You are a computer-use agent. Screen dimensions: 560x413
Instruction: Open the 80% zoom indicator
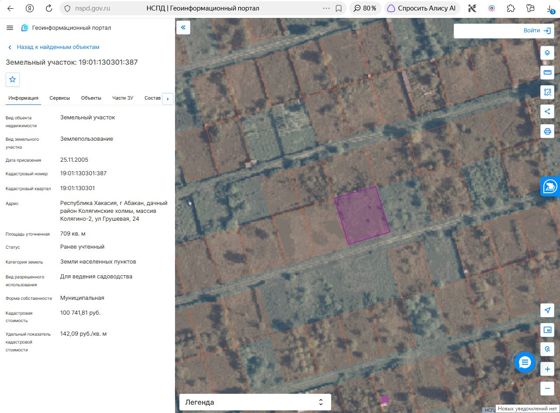click(x=365, y=8)
